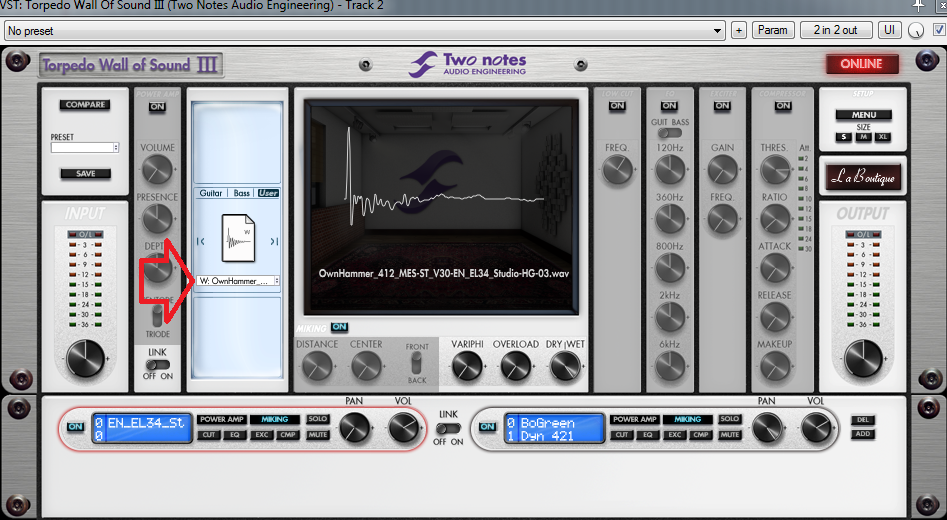947x520 pixels.
Task: Click the EQ button on EN_EL34 channel
Action: (234, 435)
